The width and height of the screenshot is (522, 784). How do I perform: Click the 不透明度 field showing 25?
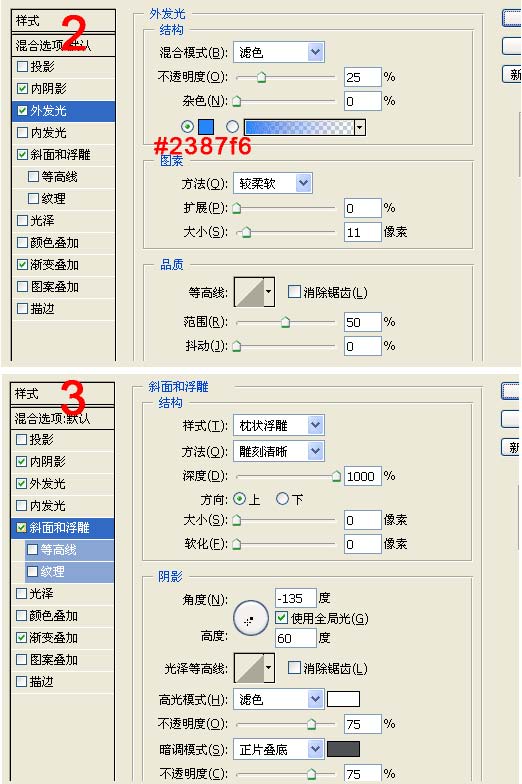[362, 77]
